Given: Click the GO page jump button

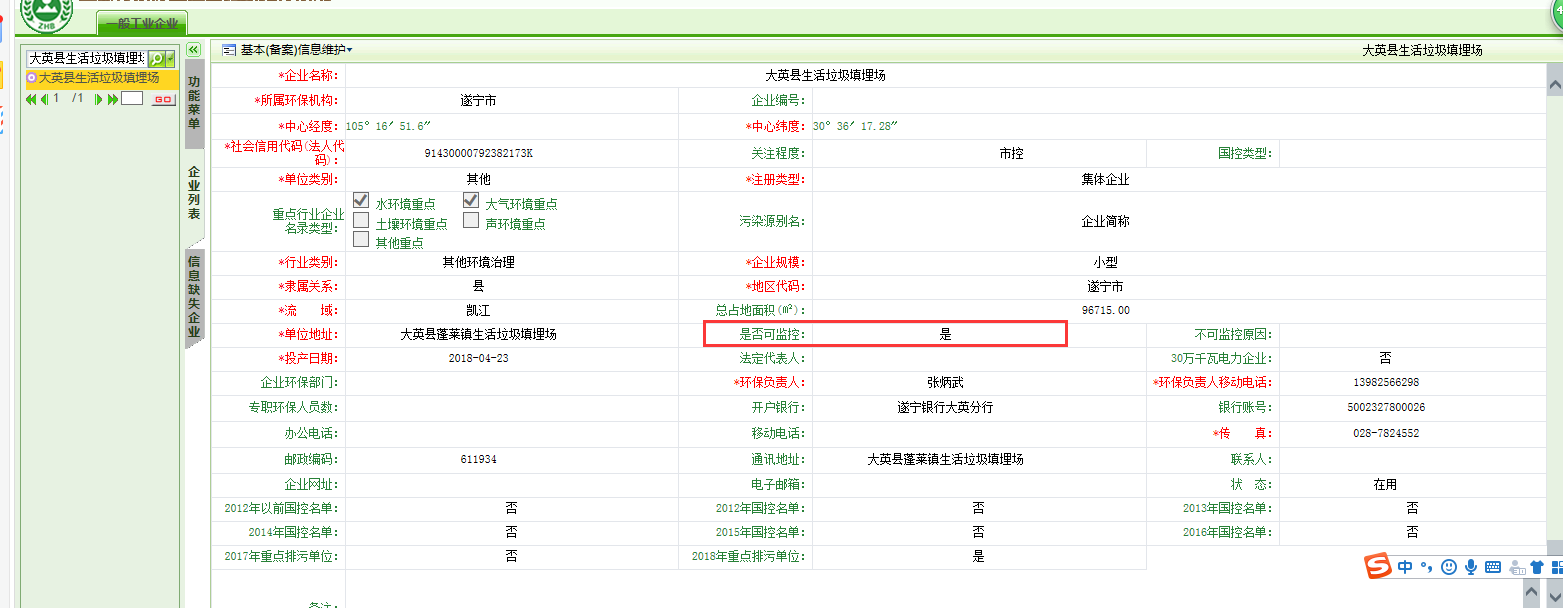Looking at the screenshot, I should coord(163,99).
